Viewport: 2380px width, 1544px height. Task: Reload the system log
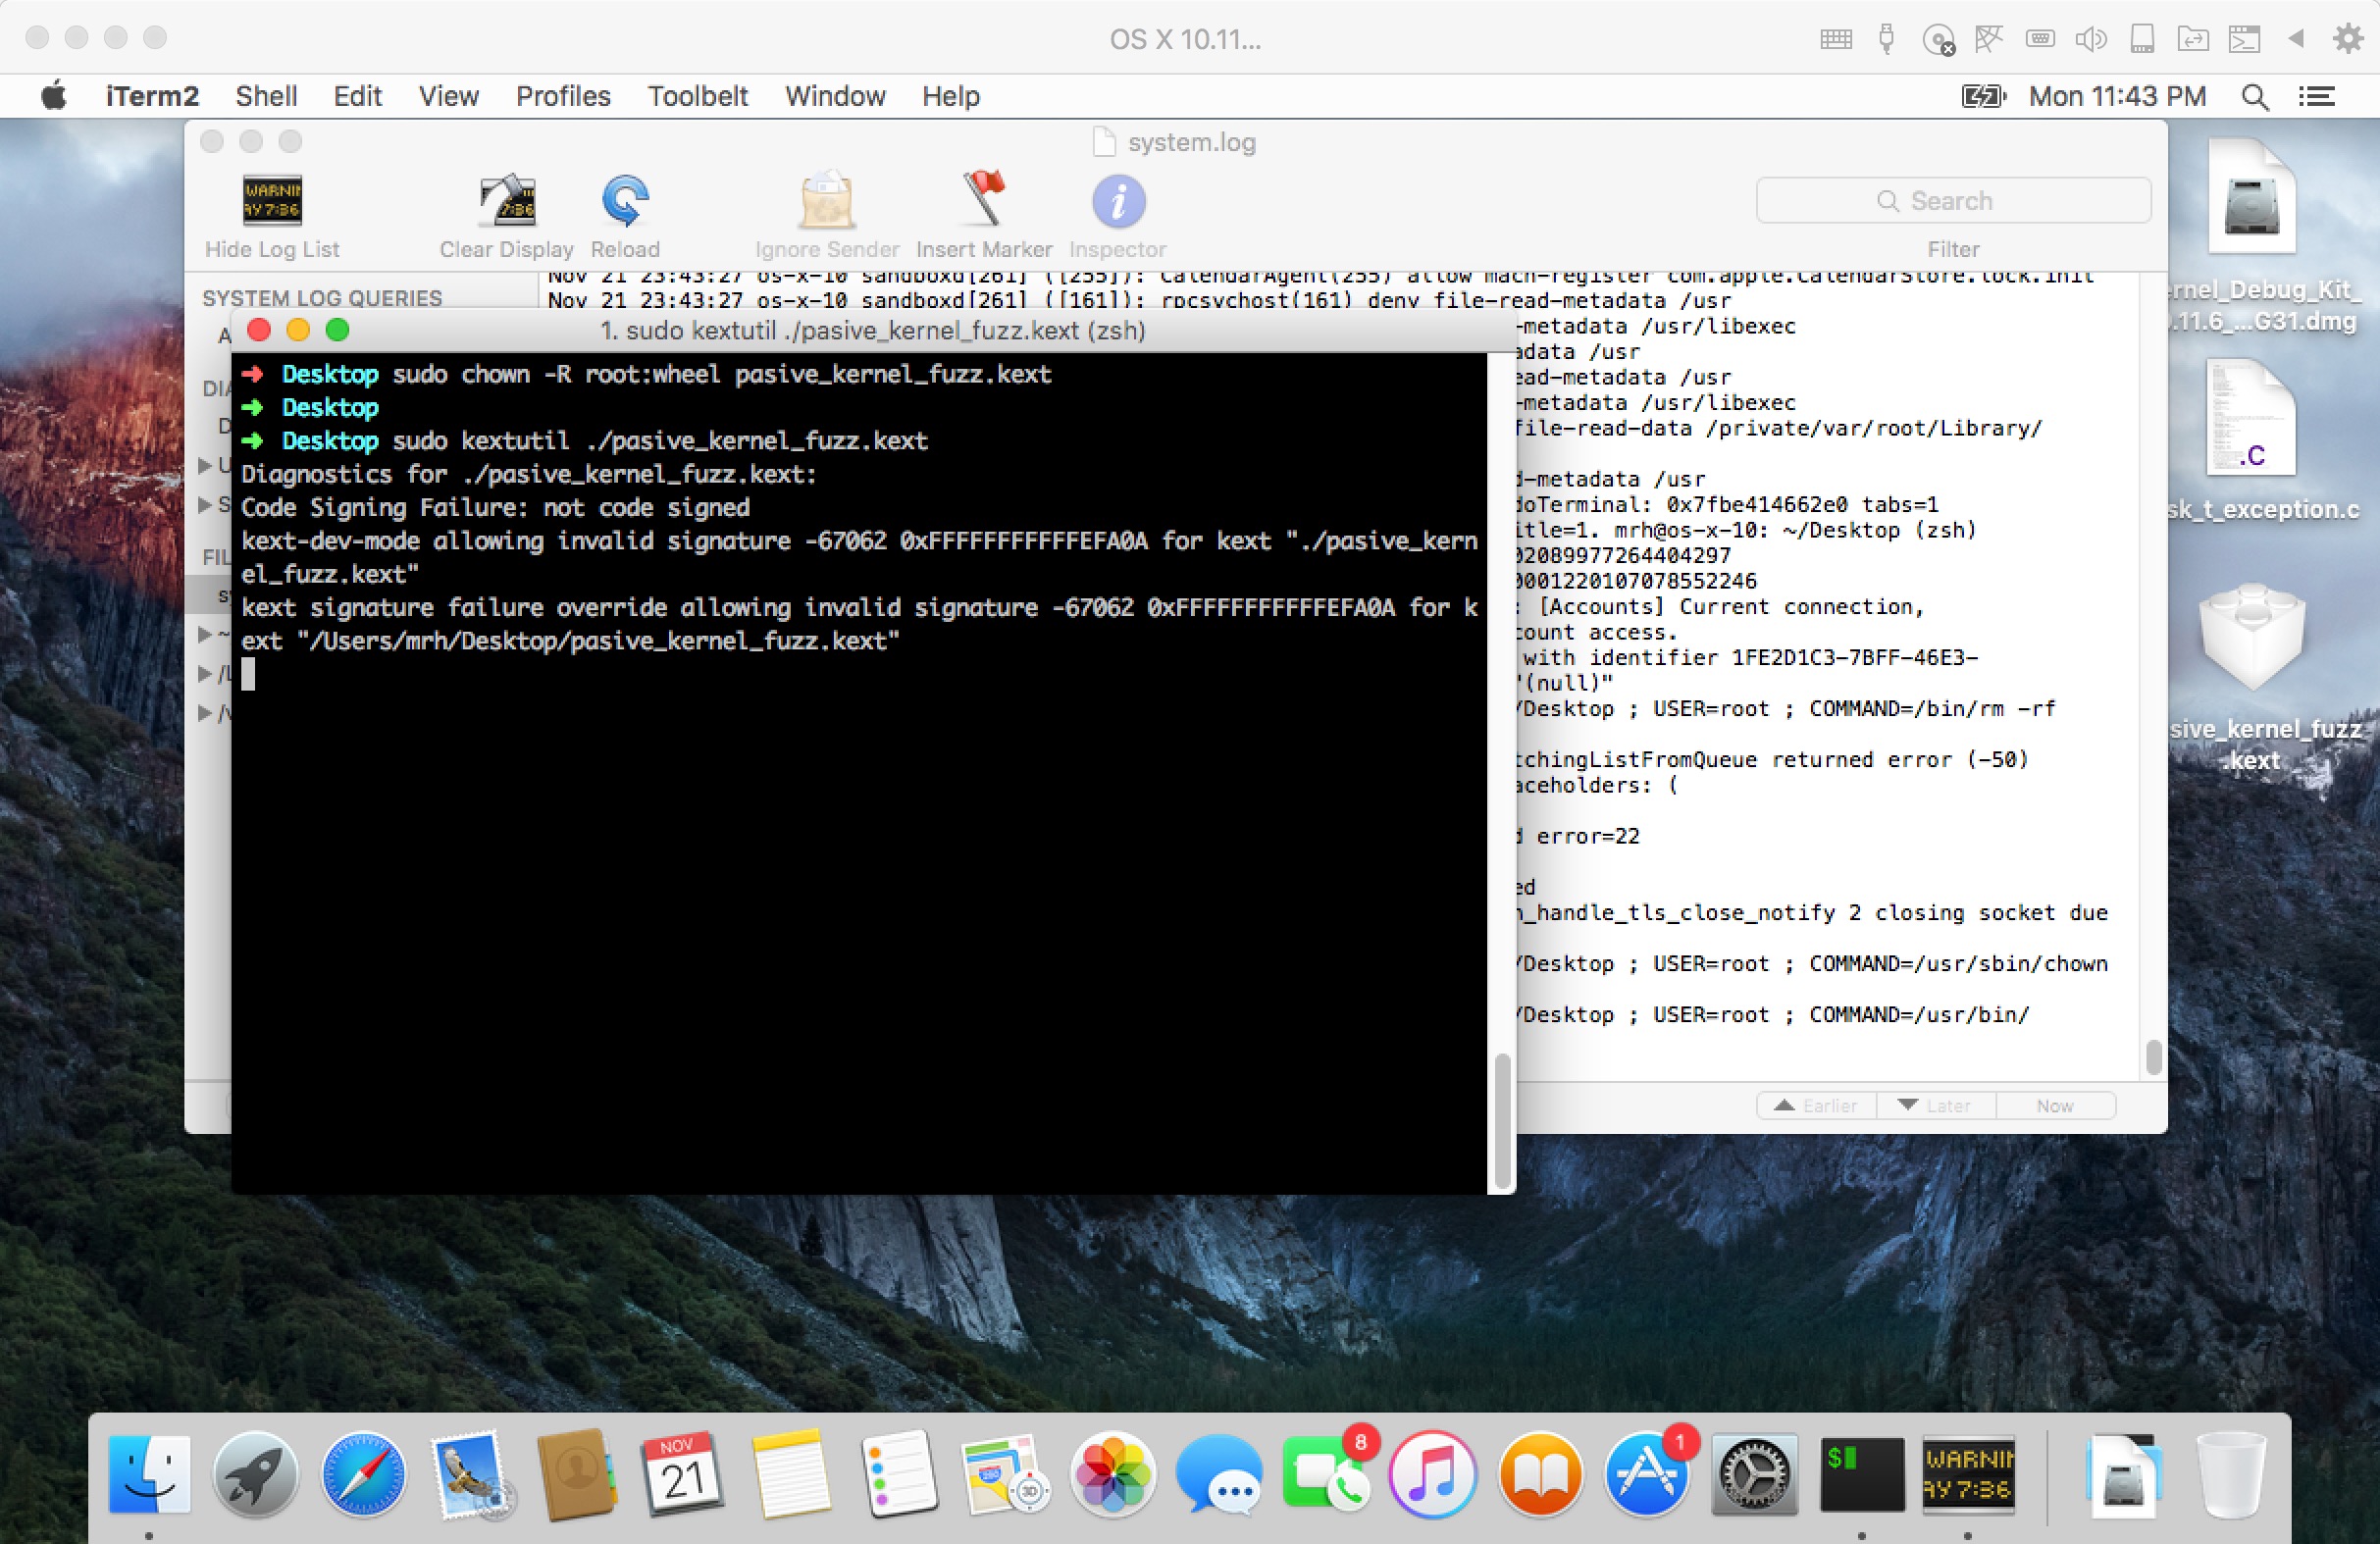[x=625, y=202]
